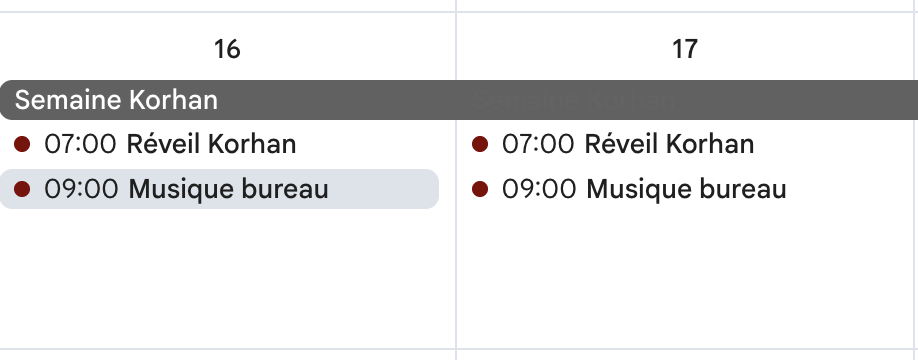Click red dot beside Réveil Korhan on day 16
This screenshot has width=918, height=360.
click(x=22, y=144)
